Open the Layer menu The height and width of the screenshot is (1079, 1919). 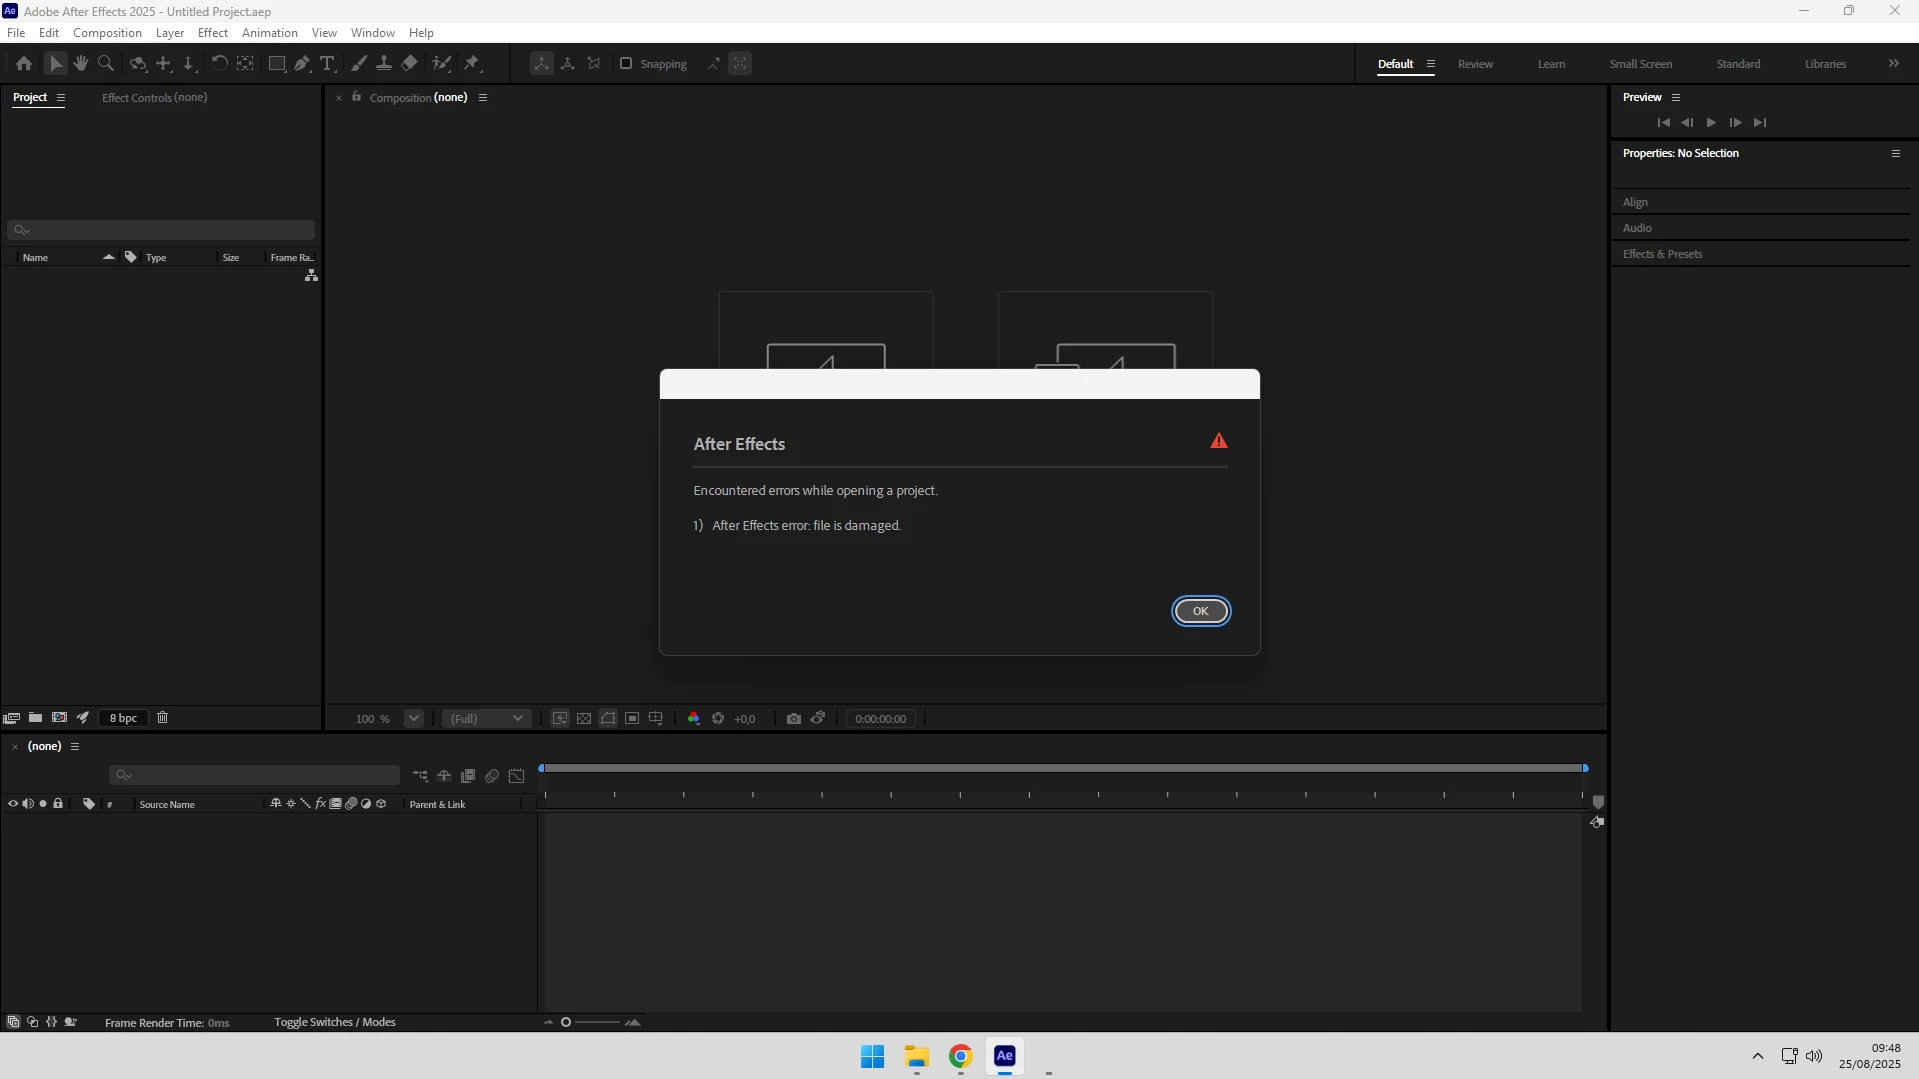point(170,33)
